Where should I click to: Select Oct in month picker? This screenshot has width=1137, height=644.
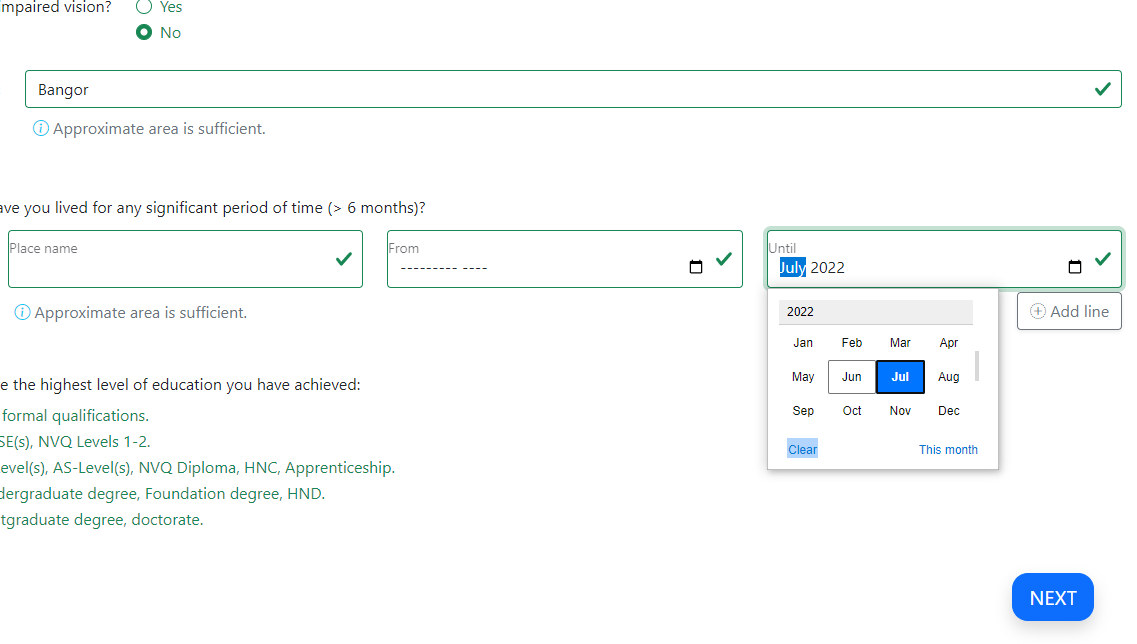[x=851, y=411]
